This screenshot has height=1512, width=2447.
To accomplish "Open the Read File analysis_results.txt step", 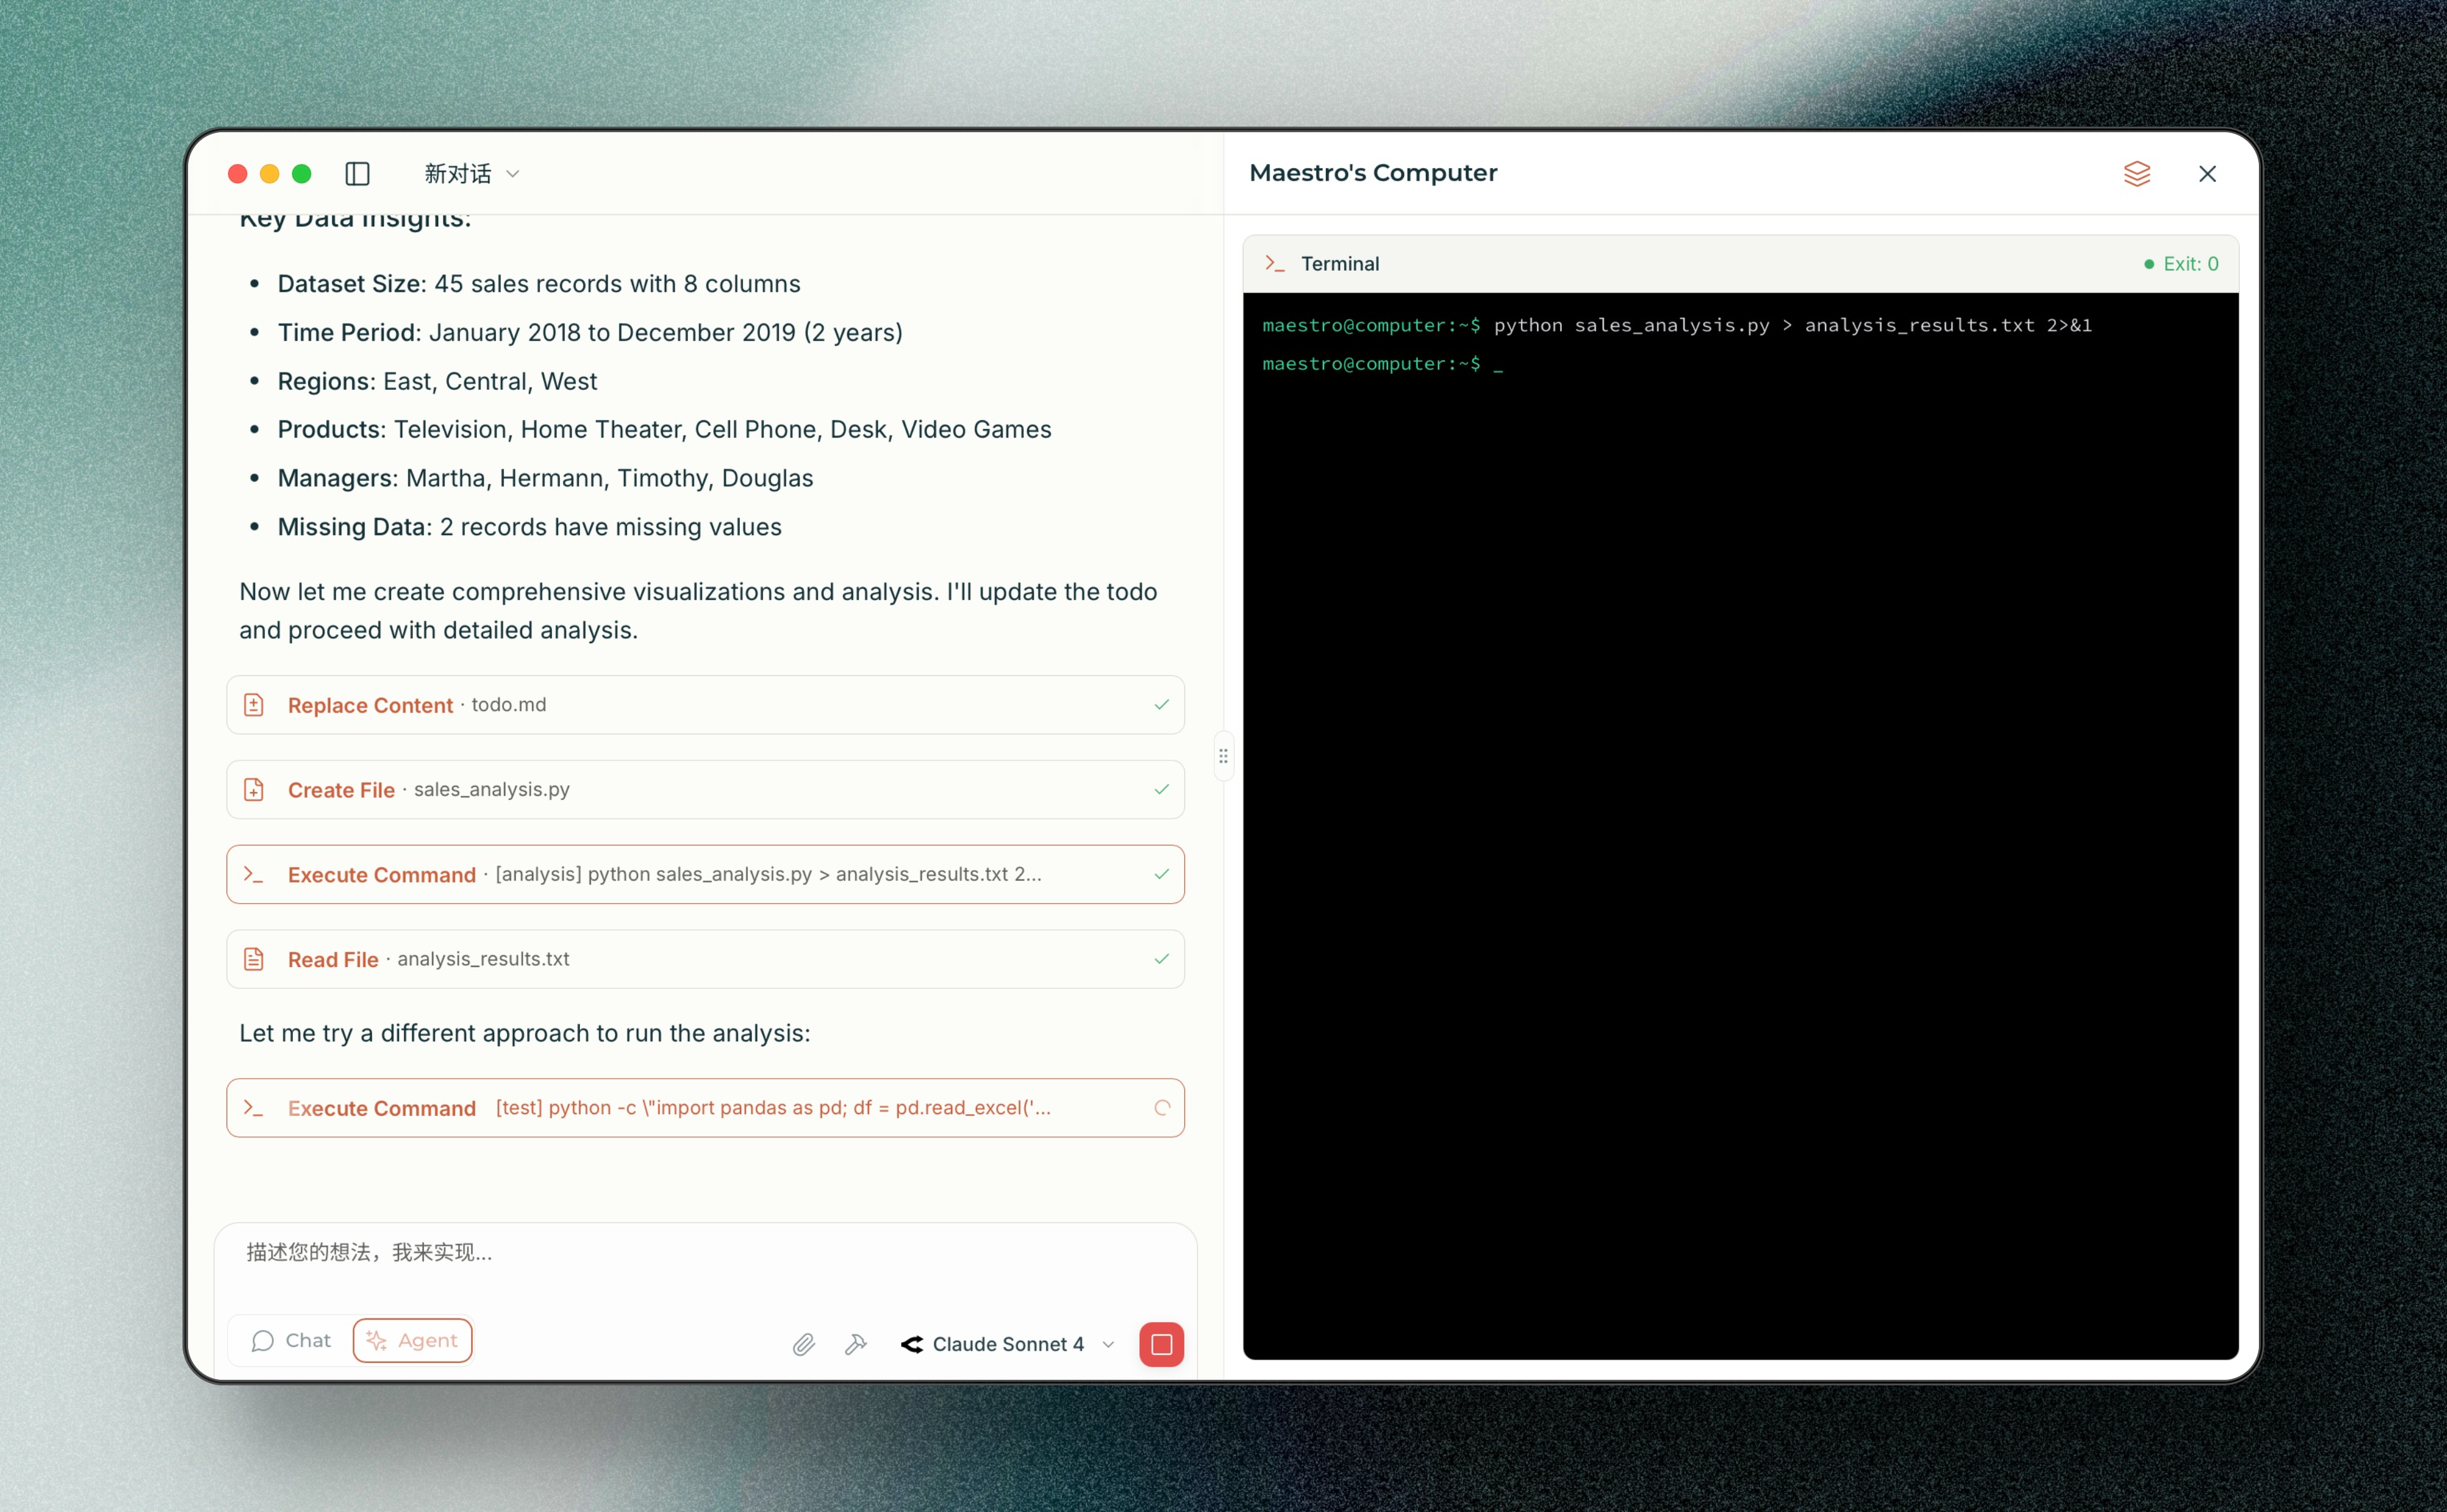I will tap(705, 959).
